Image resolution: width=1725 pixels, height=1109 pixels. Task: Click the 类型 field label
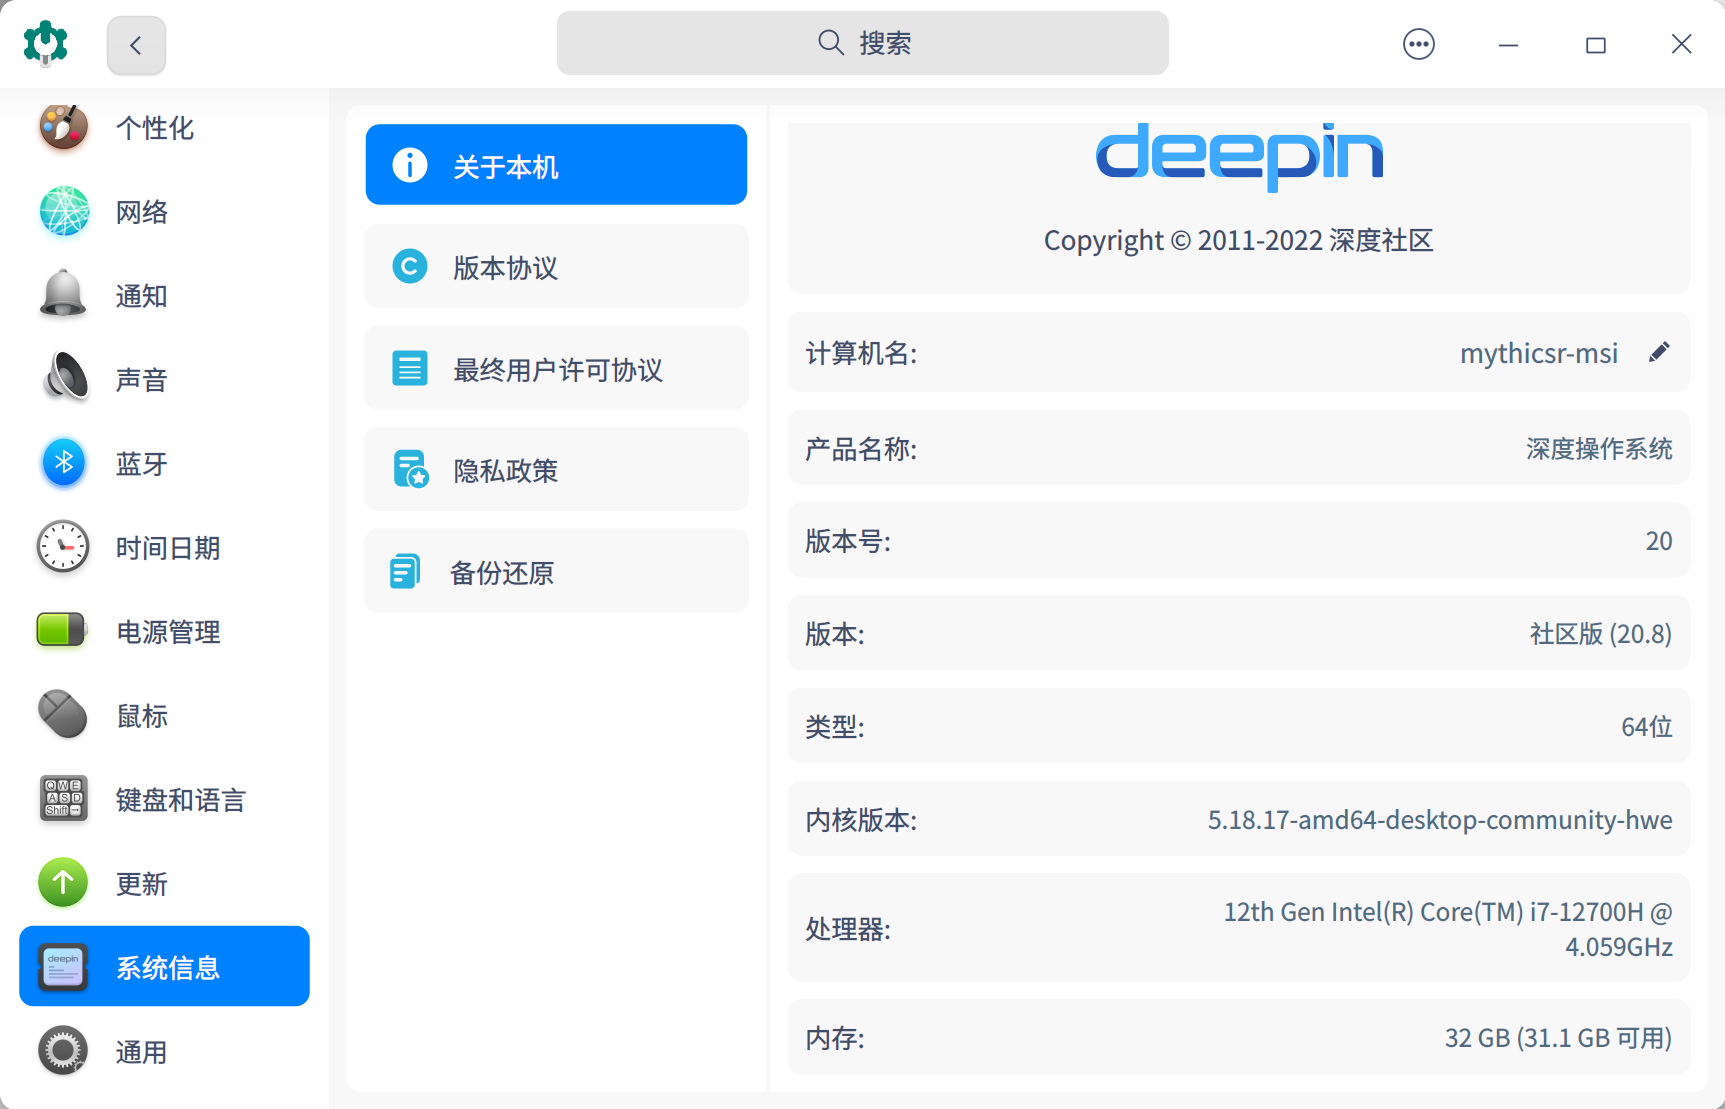click(x=835, y=727)
